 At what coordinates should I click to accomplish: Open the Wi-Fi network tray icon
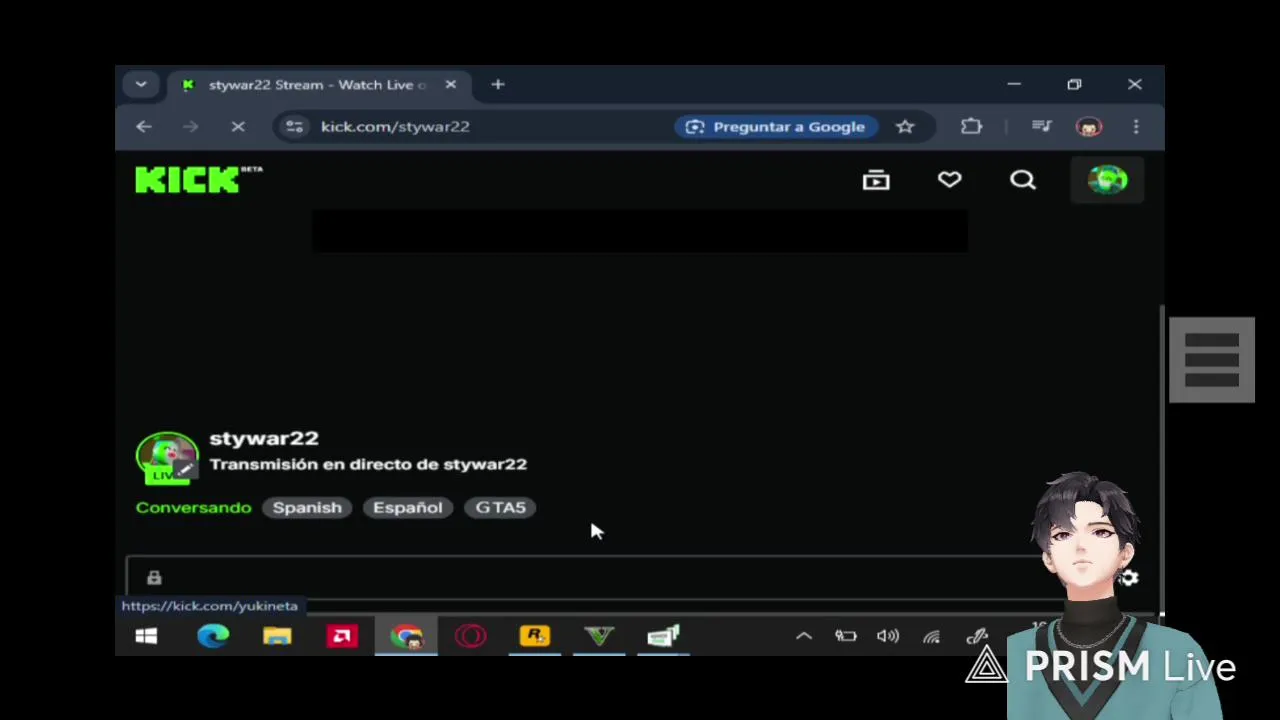coord(931,637)
